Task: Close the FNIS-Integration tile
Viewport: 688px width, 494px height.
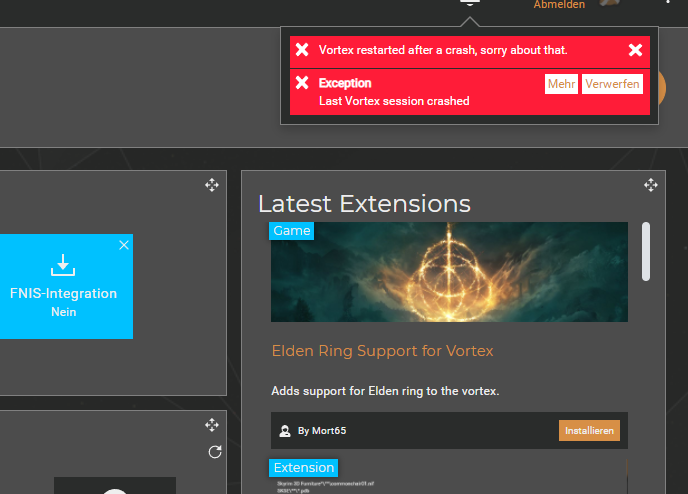Action: point(124,245)
